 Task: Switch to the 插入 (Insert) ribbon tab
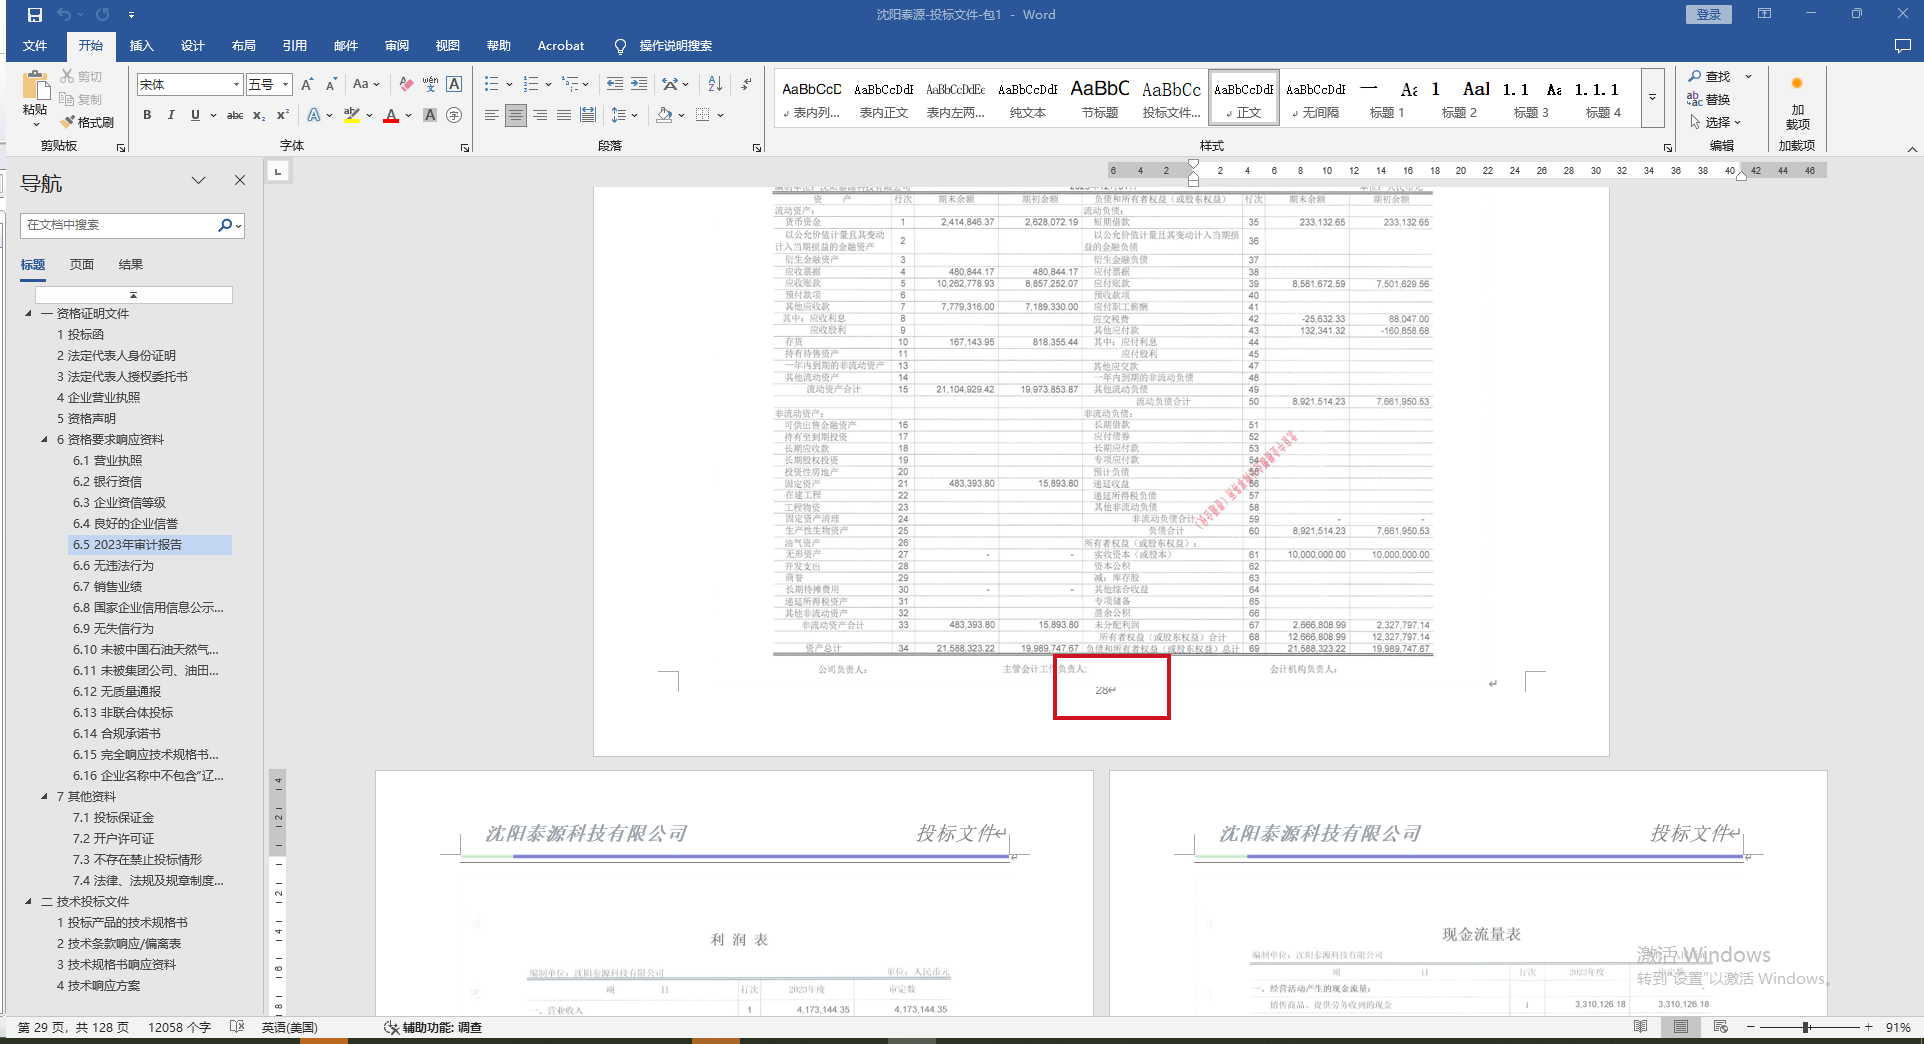pyautogui.click(x=141, y=46)
